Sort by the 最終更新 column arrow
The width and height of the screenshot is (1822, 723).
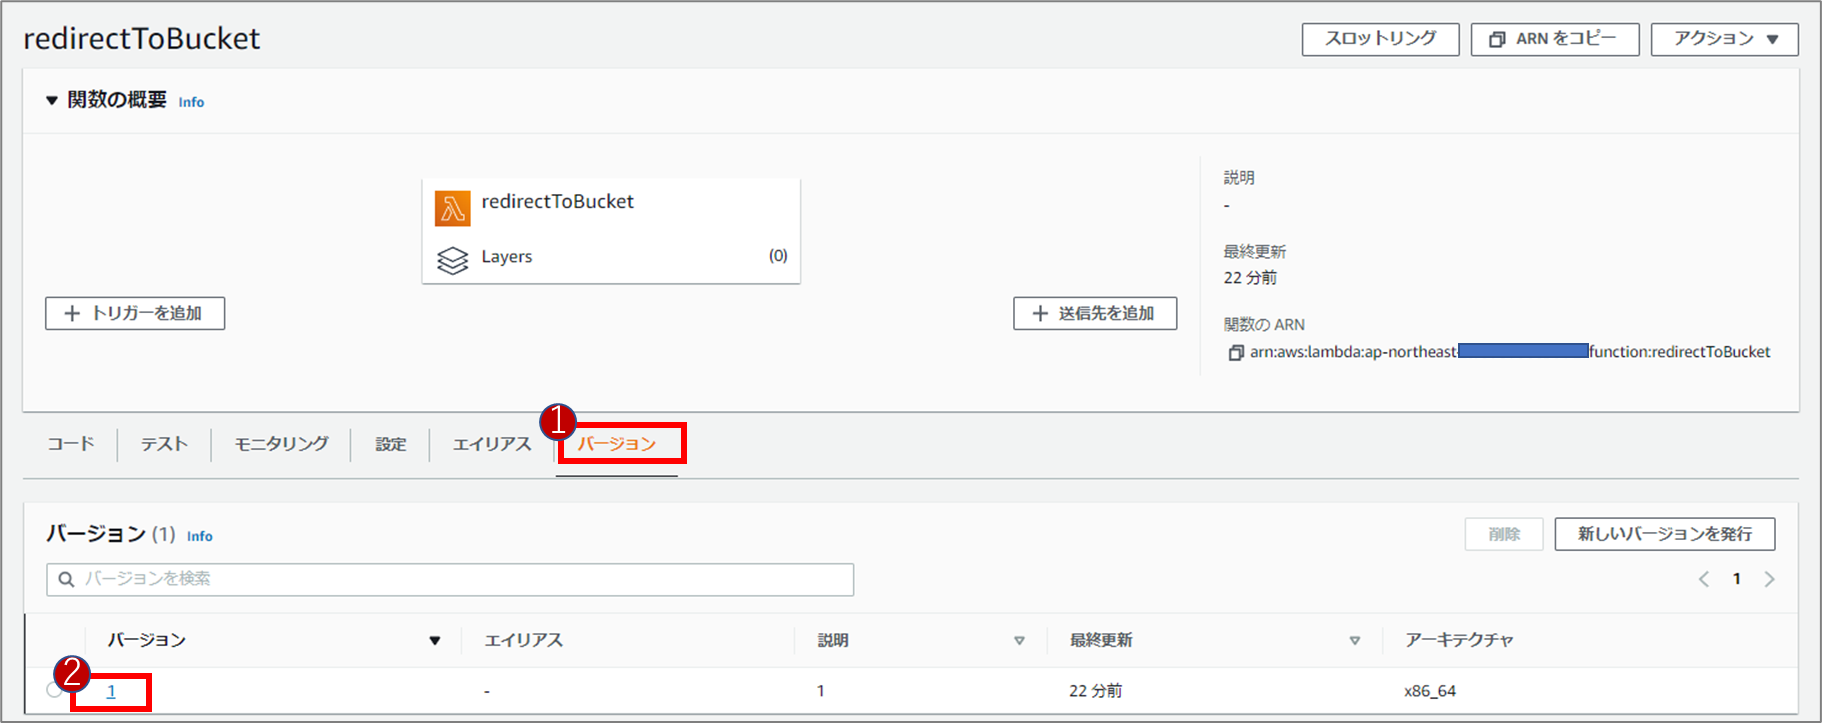pos(1354,641)
